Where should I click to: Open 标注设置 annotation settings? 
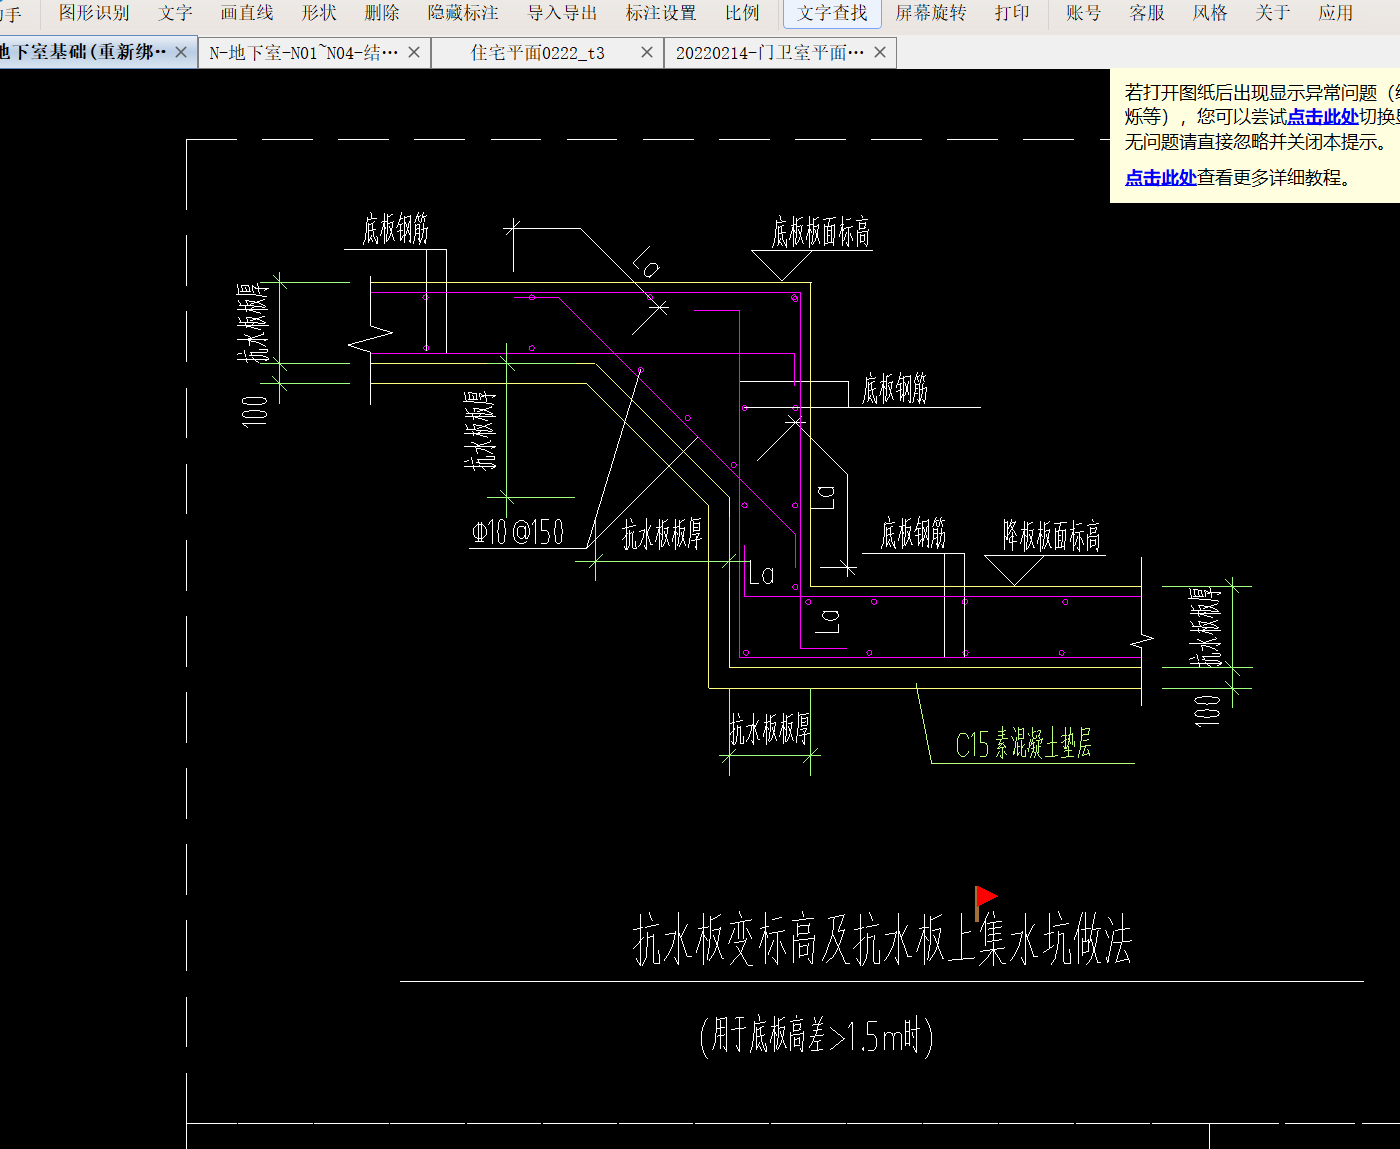[661, 13]
